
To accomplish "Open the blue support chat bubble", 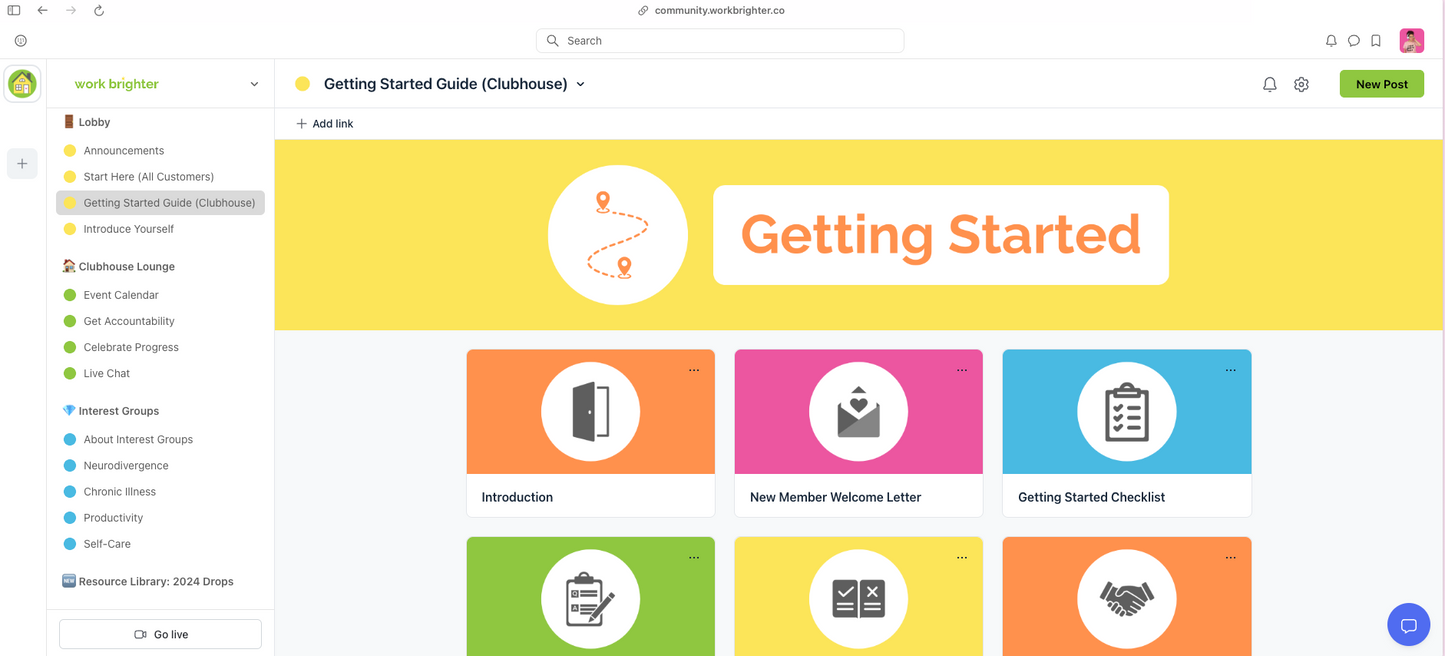I will (x=1409, y=626).
